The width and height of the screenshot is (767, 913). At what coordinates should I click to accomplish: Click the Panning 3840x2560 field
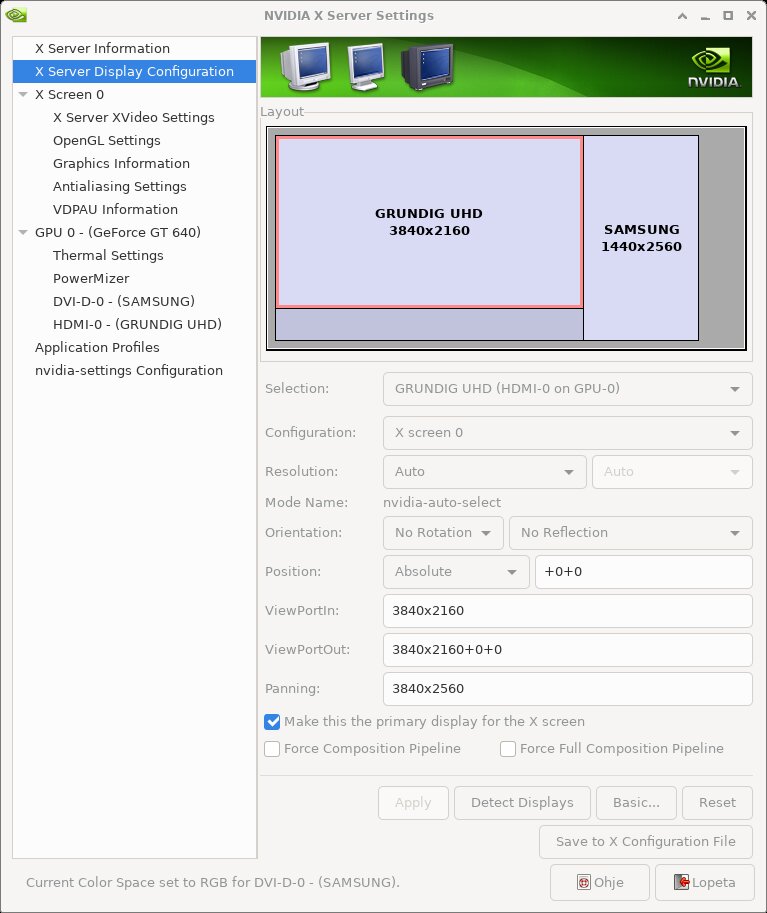[x=567, y=689]
